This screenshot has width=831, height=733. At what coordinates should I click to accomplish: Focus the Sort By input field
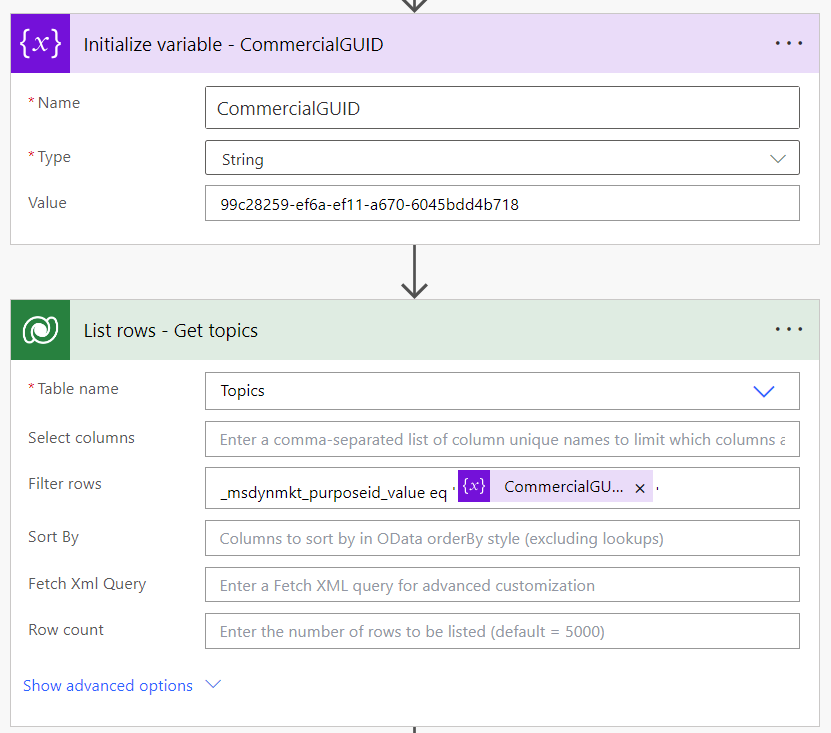coord(501,538)
